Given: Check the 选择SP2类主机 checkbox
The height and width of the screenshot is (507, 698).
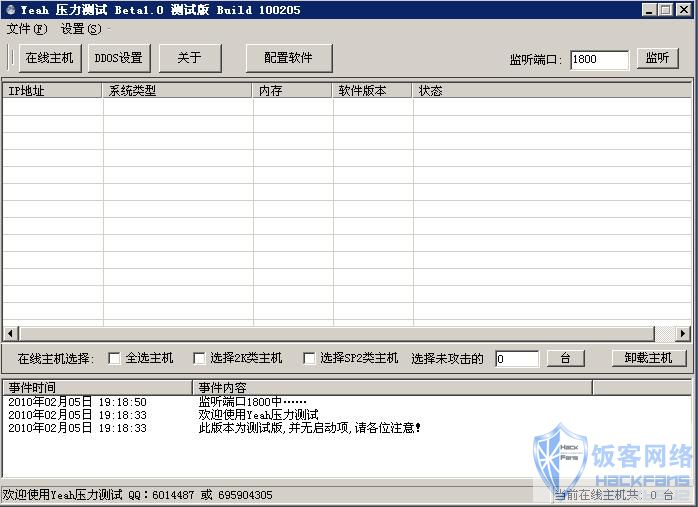Looking at the screenshot, I should point(309,358).
